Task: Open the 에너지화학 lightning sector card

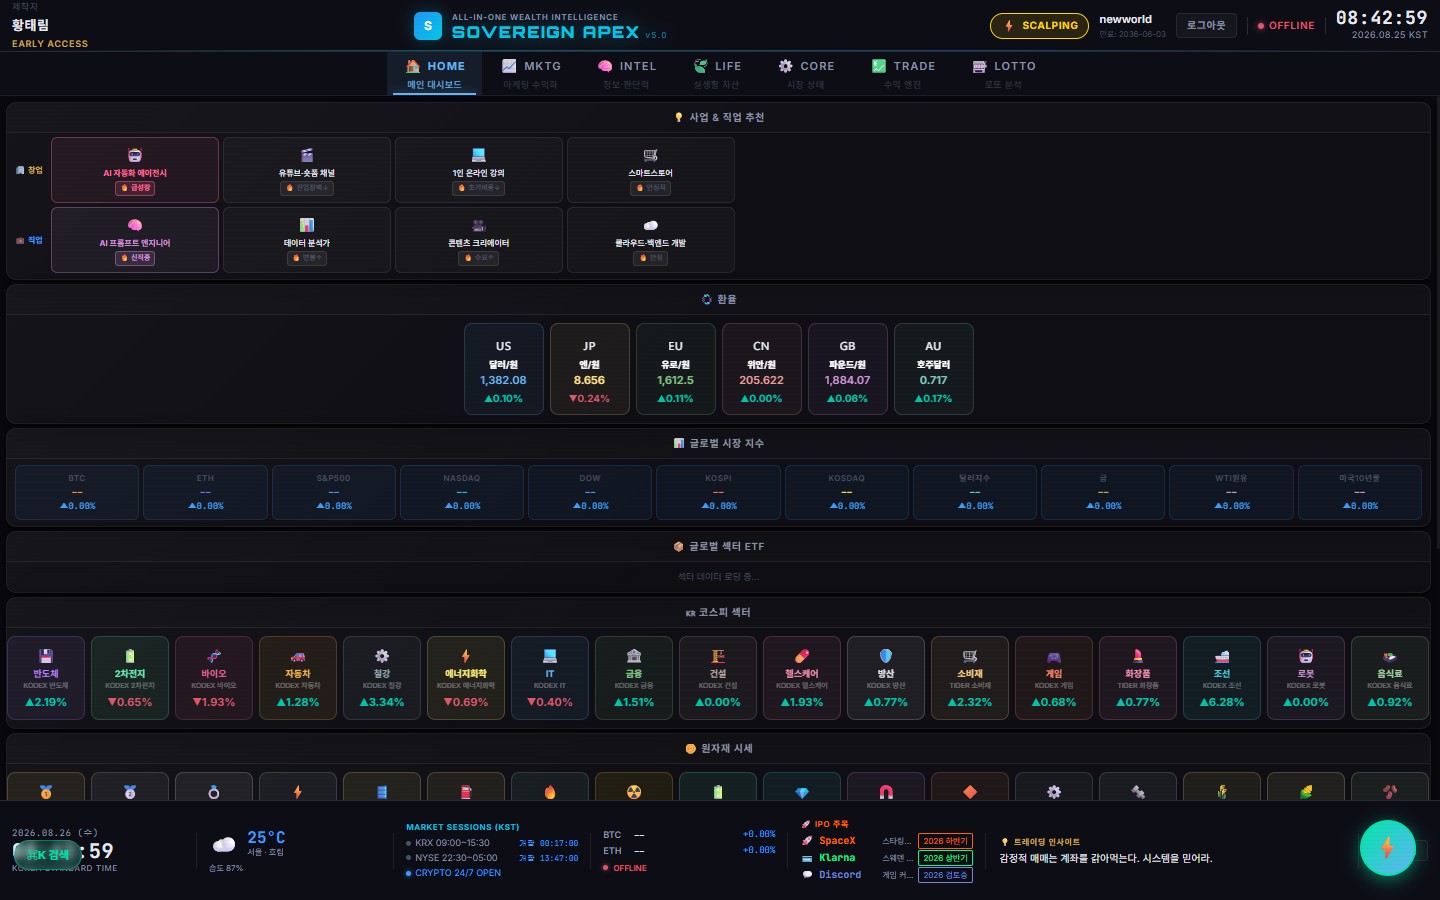Action: click(x=466, y=678)
